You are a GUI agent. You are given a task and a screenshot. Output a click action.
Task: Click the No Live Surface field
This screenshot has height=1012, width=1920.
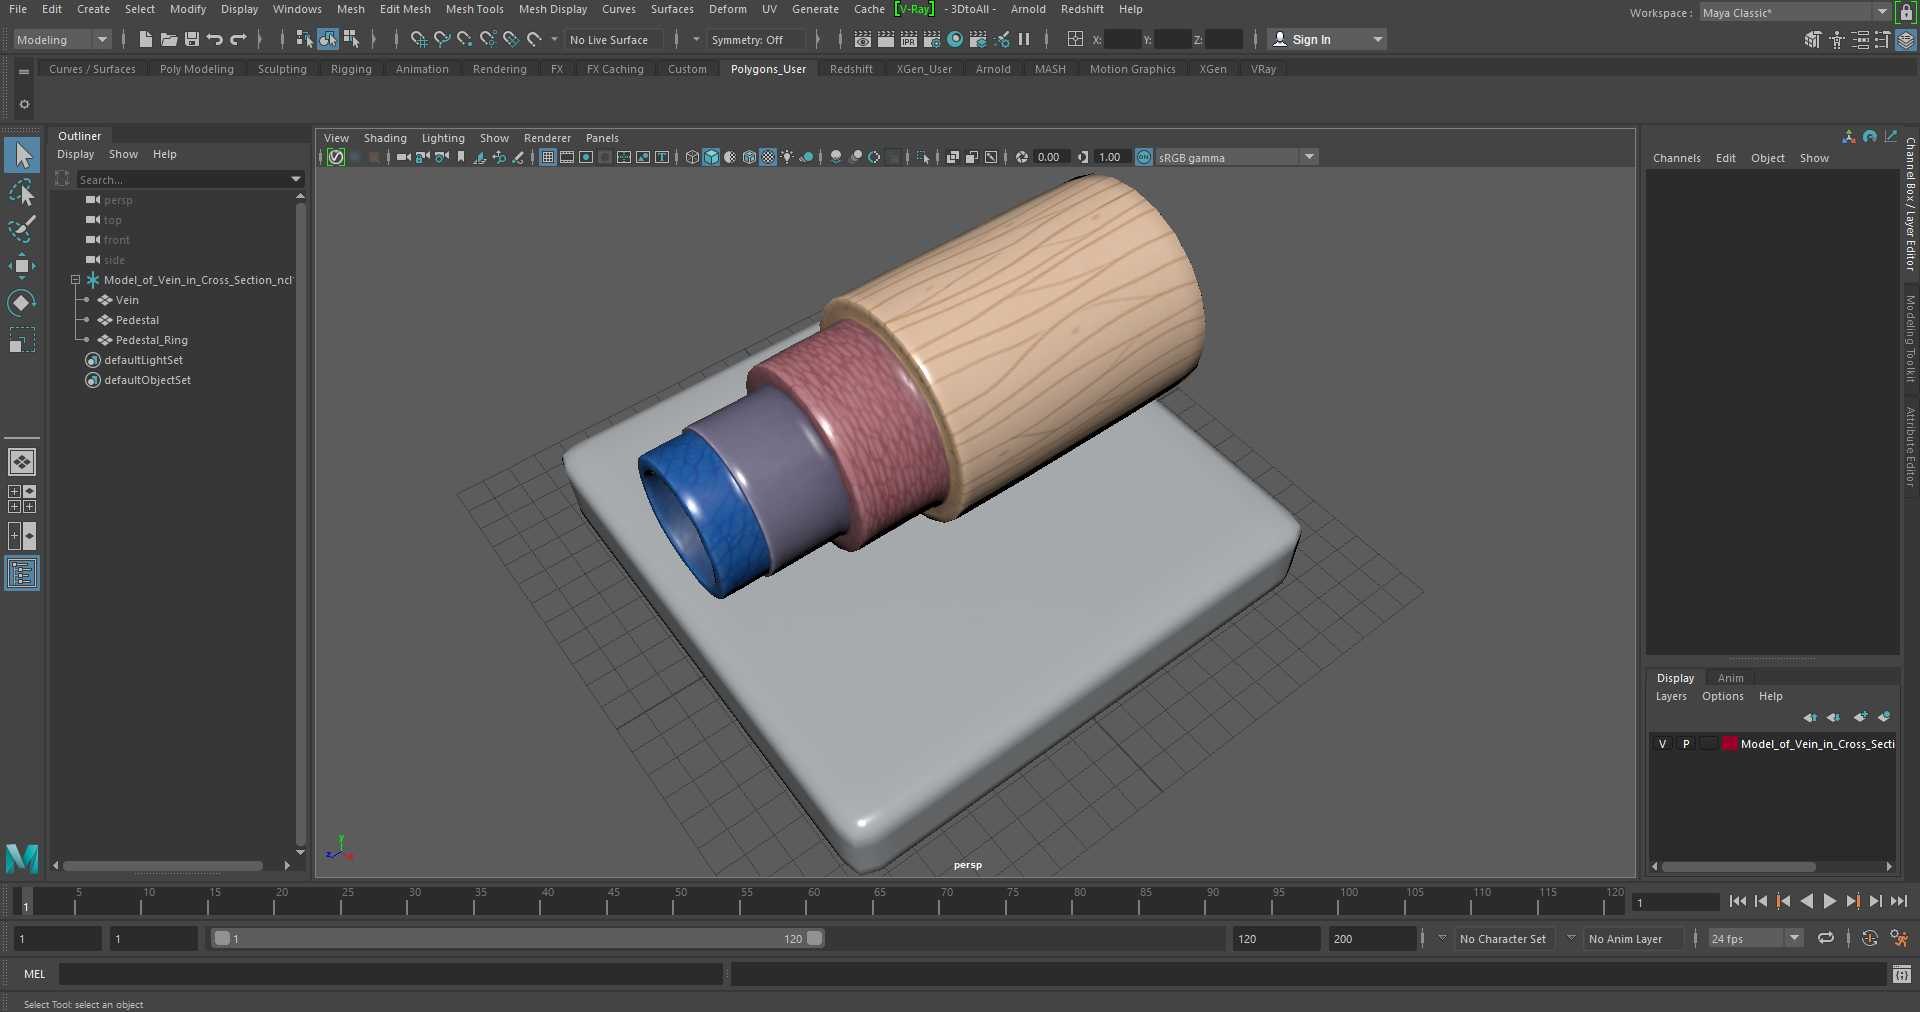tap(615, 40)
